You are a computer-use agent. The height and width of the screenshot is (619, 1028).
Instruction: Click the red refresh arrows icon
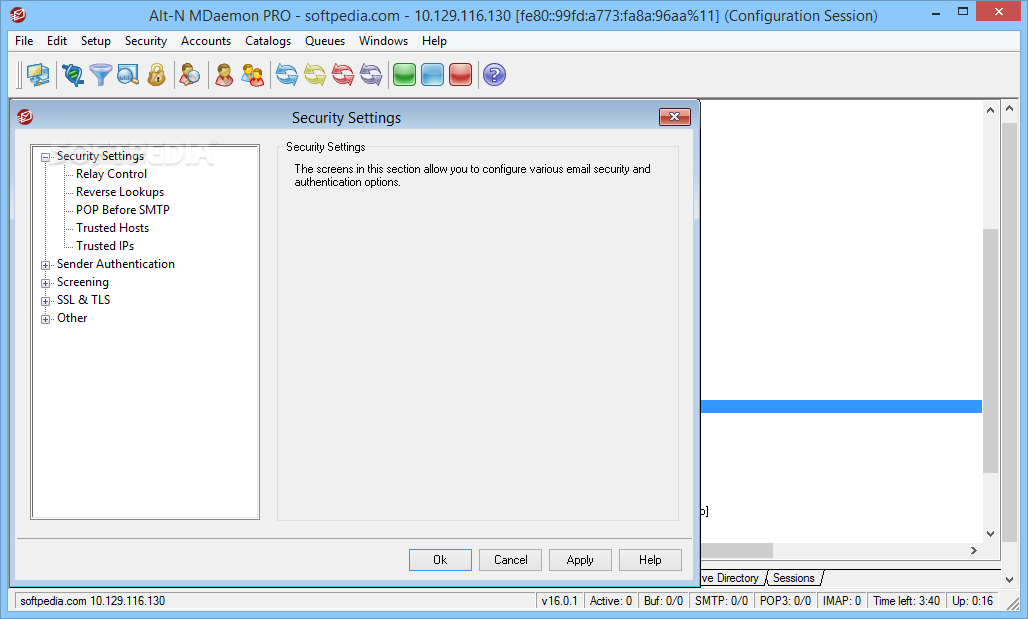point(343,75)
